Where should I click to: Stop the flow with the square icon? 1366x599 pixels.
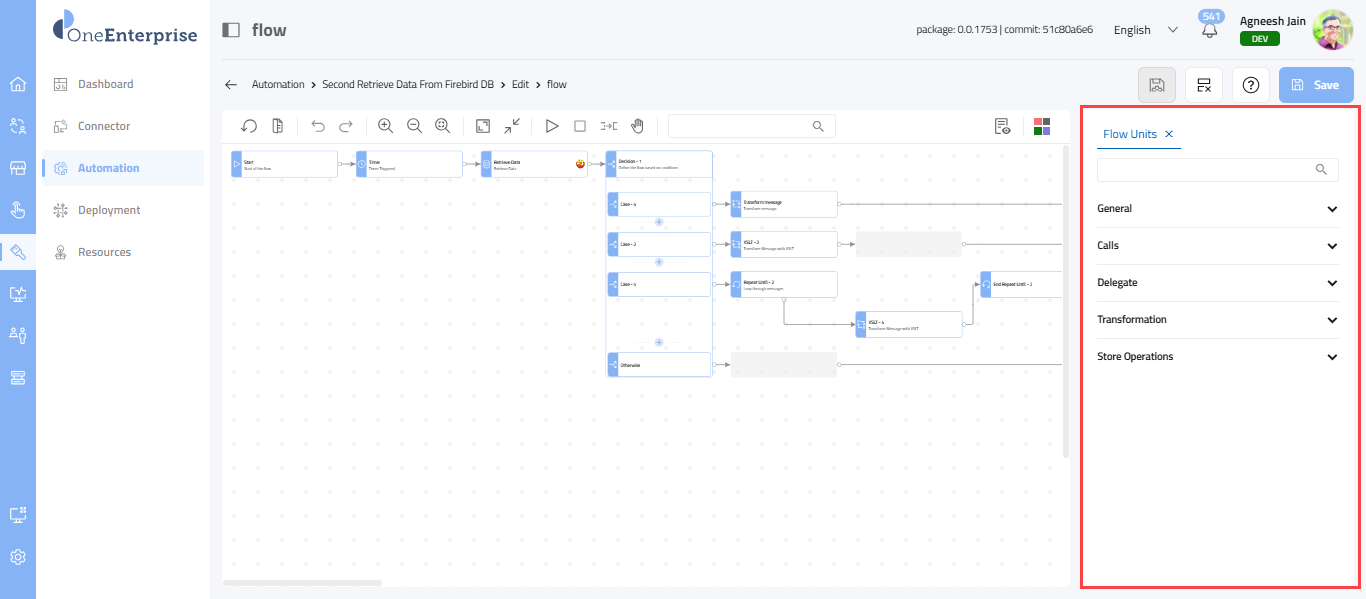point(579,126)
